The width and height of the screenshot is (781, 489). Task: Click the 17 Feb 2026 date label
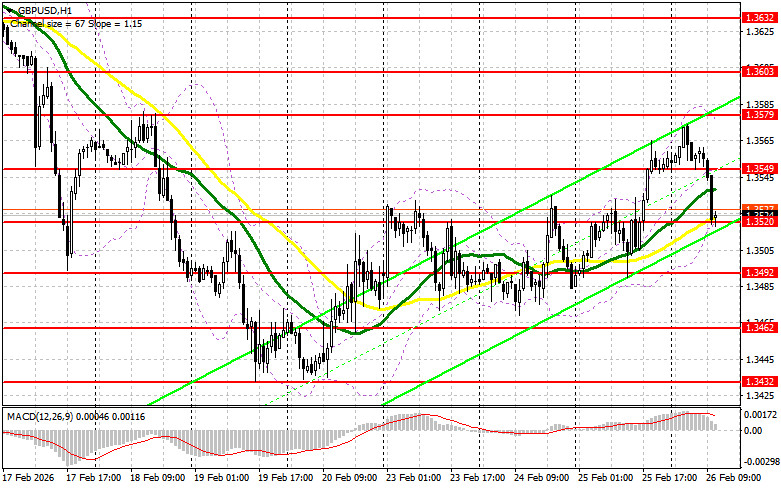tap(30, 478)
